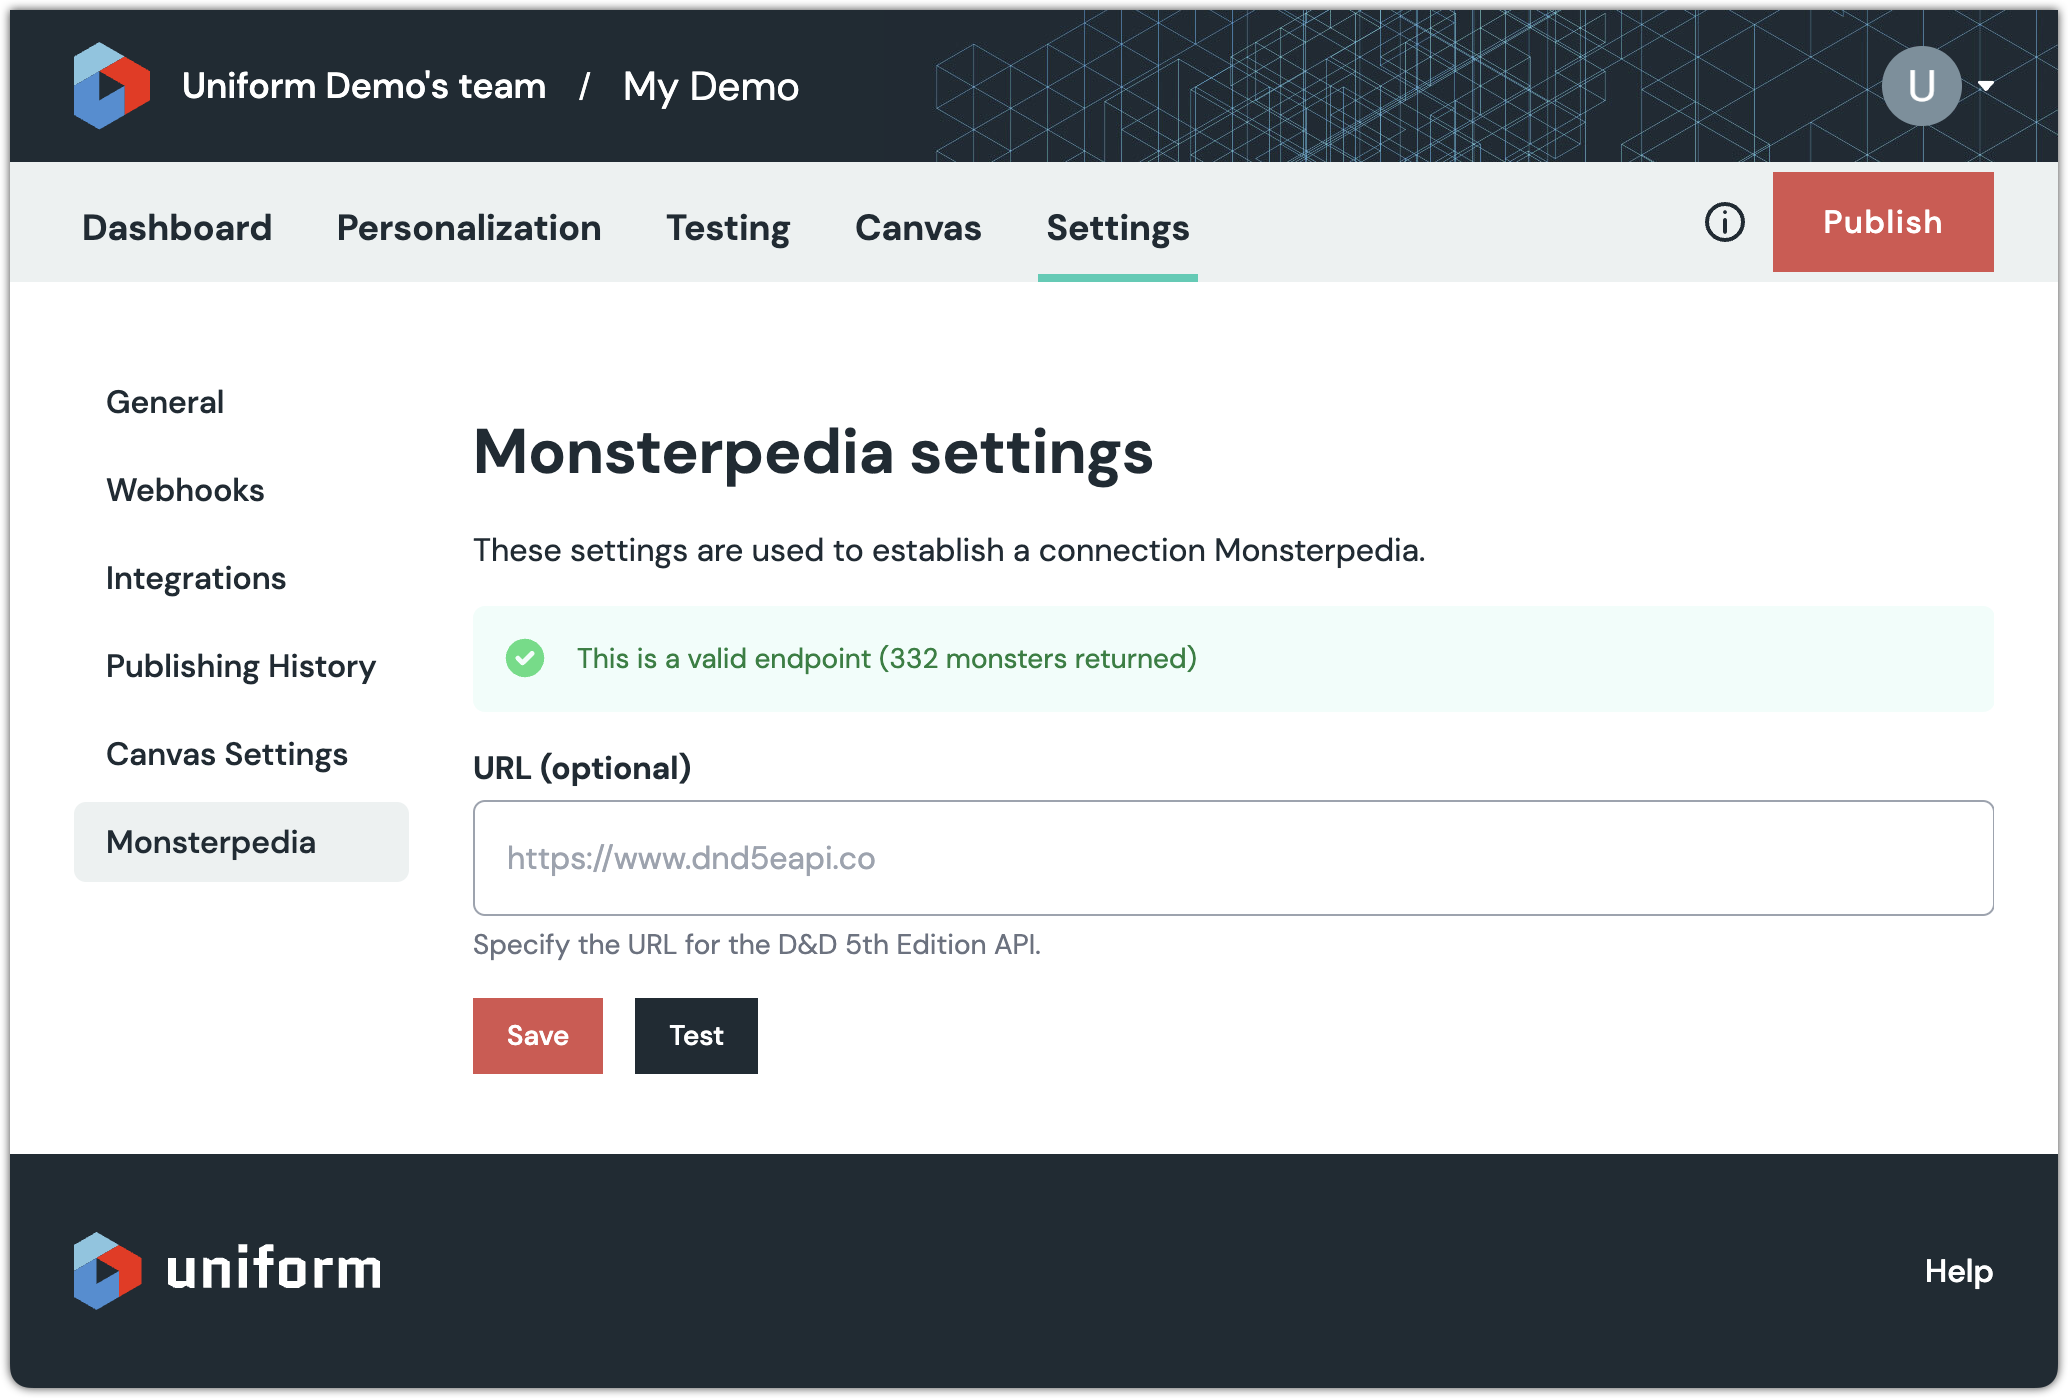
Task: Click the footer uniform logo
Action: (x=227, y=1270)
